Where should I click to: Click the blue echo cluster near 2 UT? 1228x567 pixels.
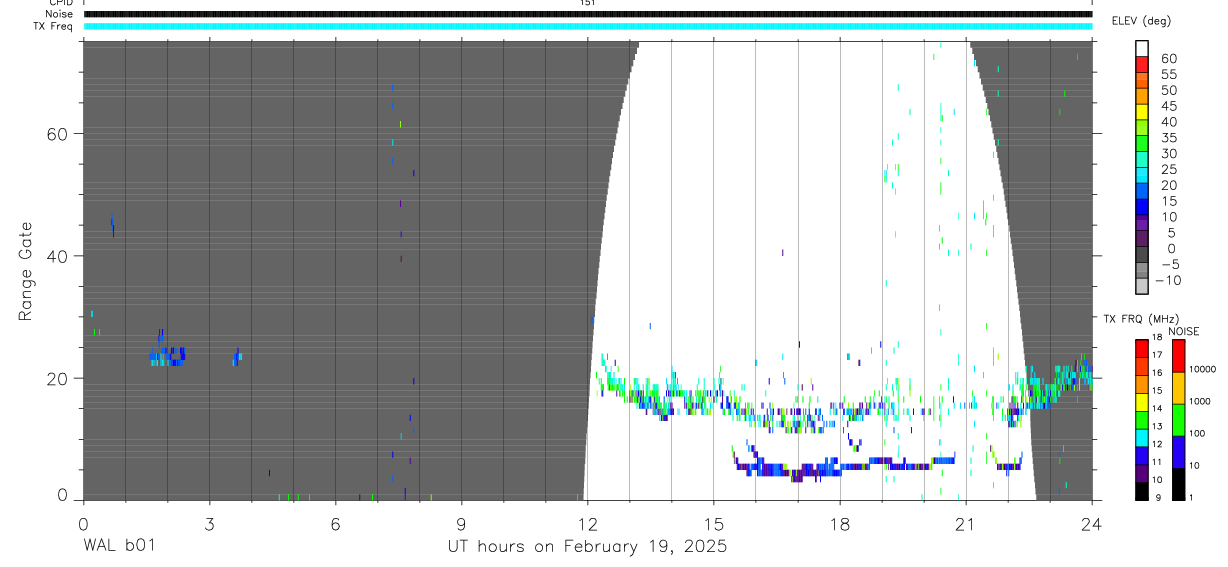(168, 354)
